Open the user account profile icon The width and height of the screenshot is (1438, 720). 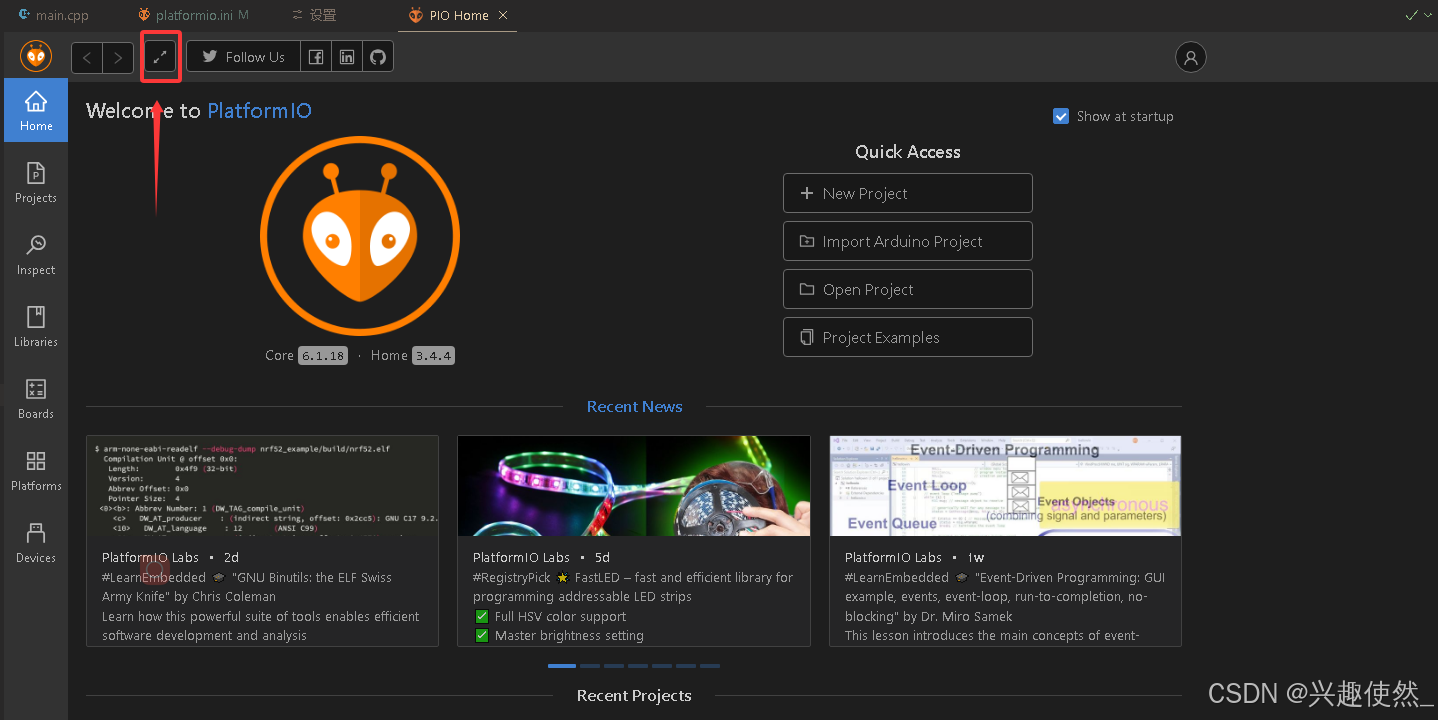1191,58
